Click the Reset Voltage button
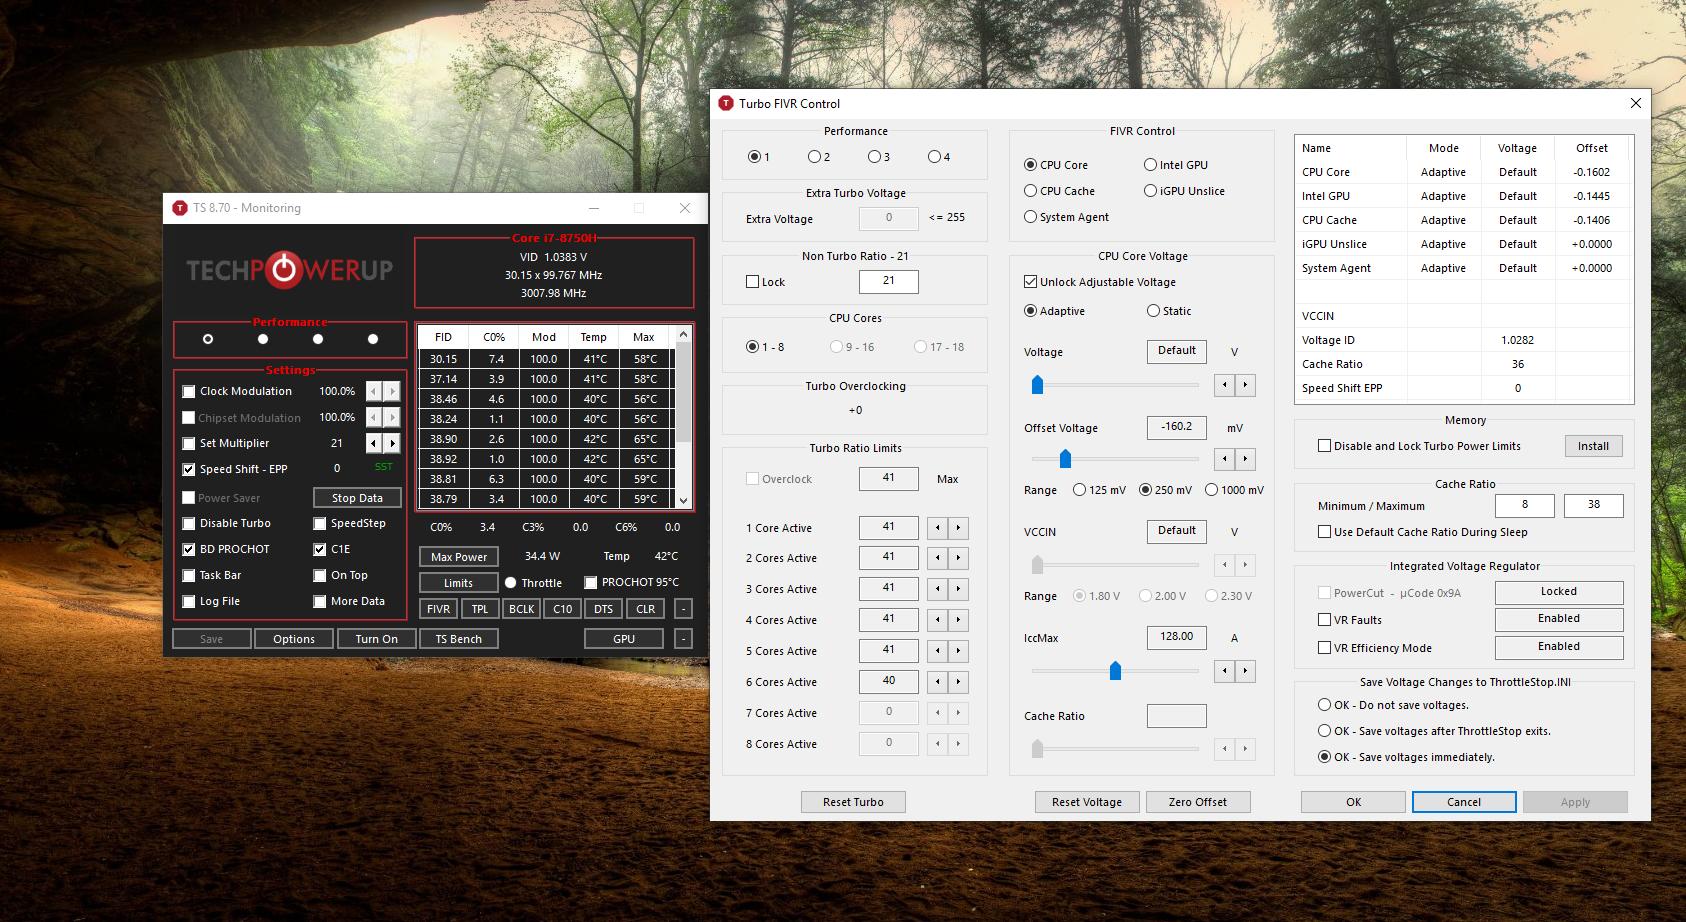Image resolution: width=1686 pixels, height=922 pixels. tap(1087, 802)
